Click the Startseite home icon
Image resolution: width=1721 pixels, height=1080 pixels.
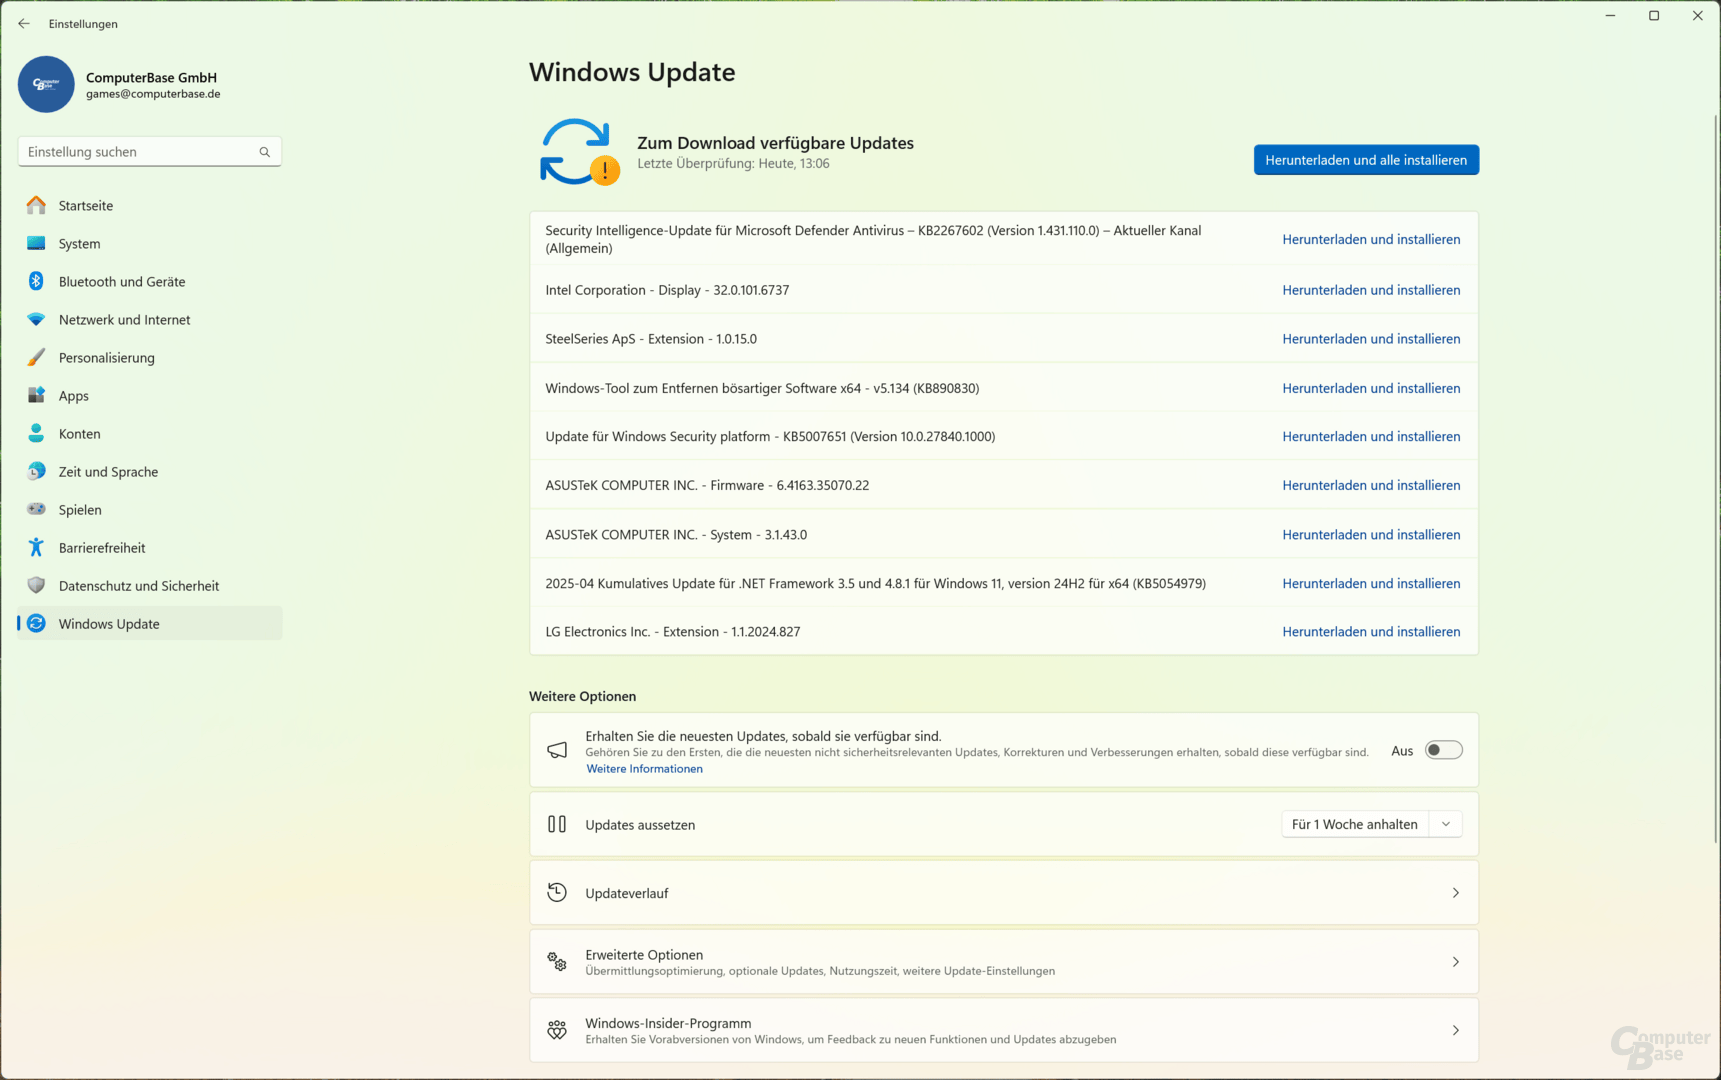click(36, 205)
